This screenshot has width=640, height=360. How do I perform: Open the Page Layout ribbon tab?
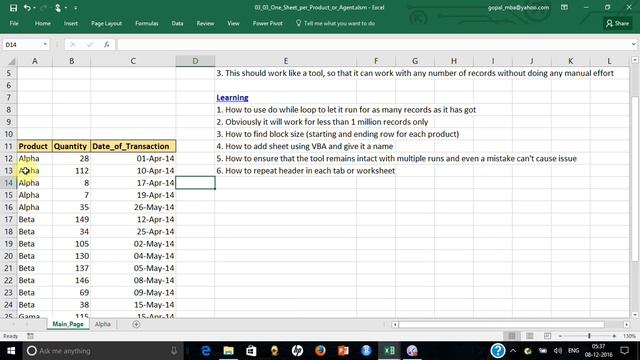click(106, 23)
